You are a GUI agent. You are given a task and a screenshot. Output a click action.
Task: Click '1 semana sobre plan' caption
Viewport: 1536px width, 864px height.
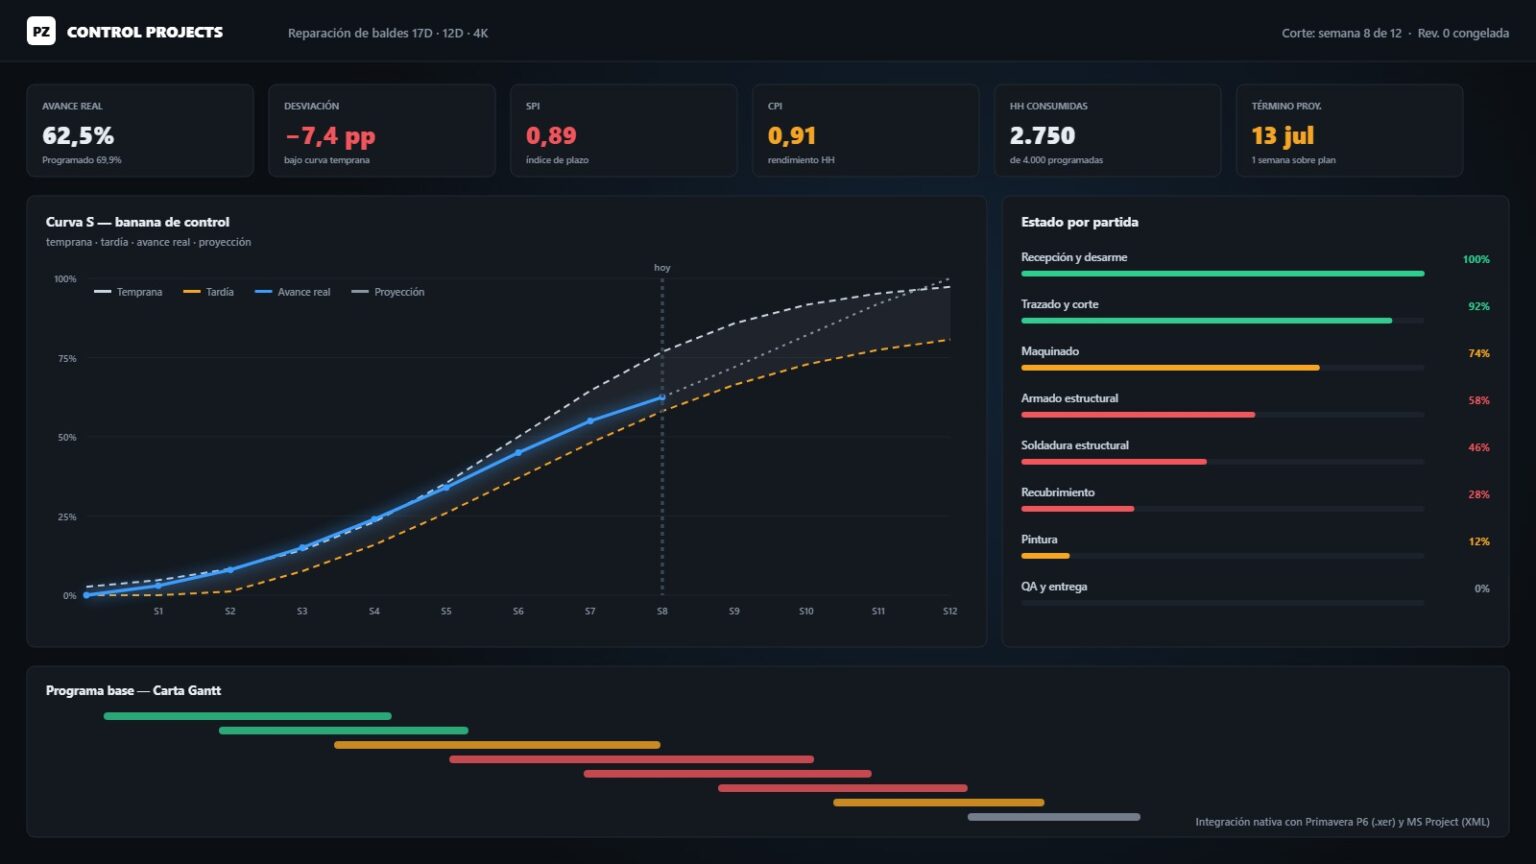1293,160
